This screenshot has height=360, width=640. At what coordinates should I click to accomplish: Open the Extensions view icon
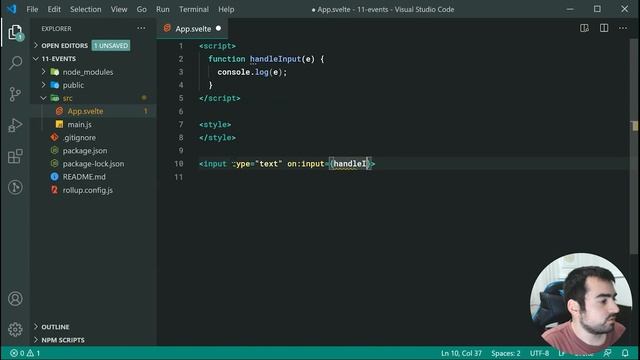click(x=15, y=156)
